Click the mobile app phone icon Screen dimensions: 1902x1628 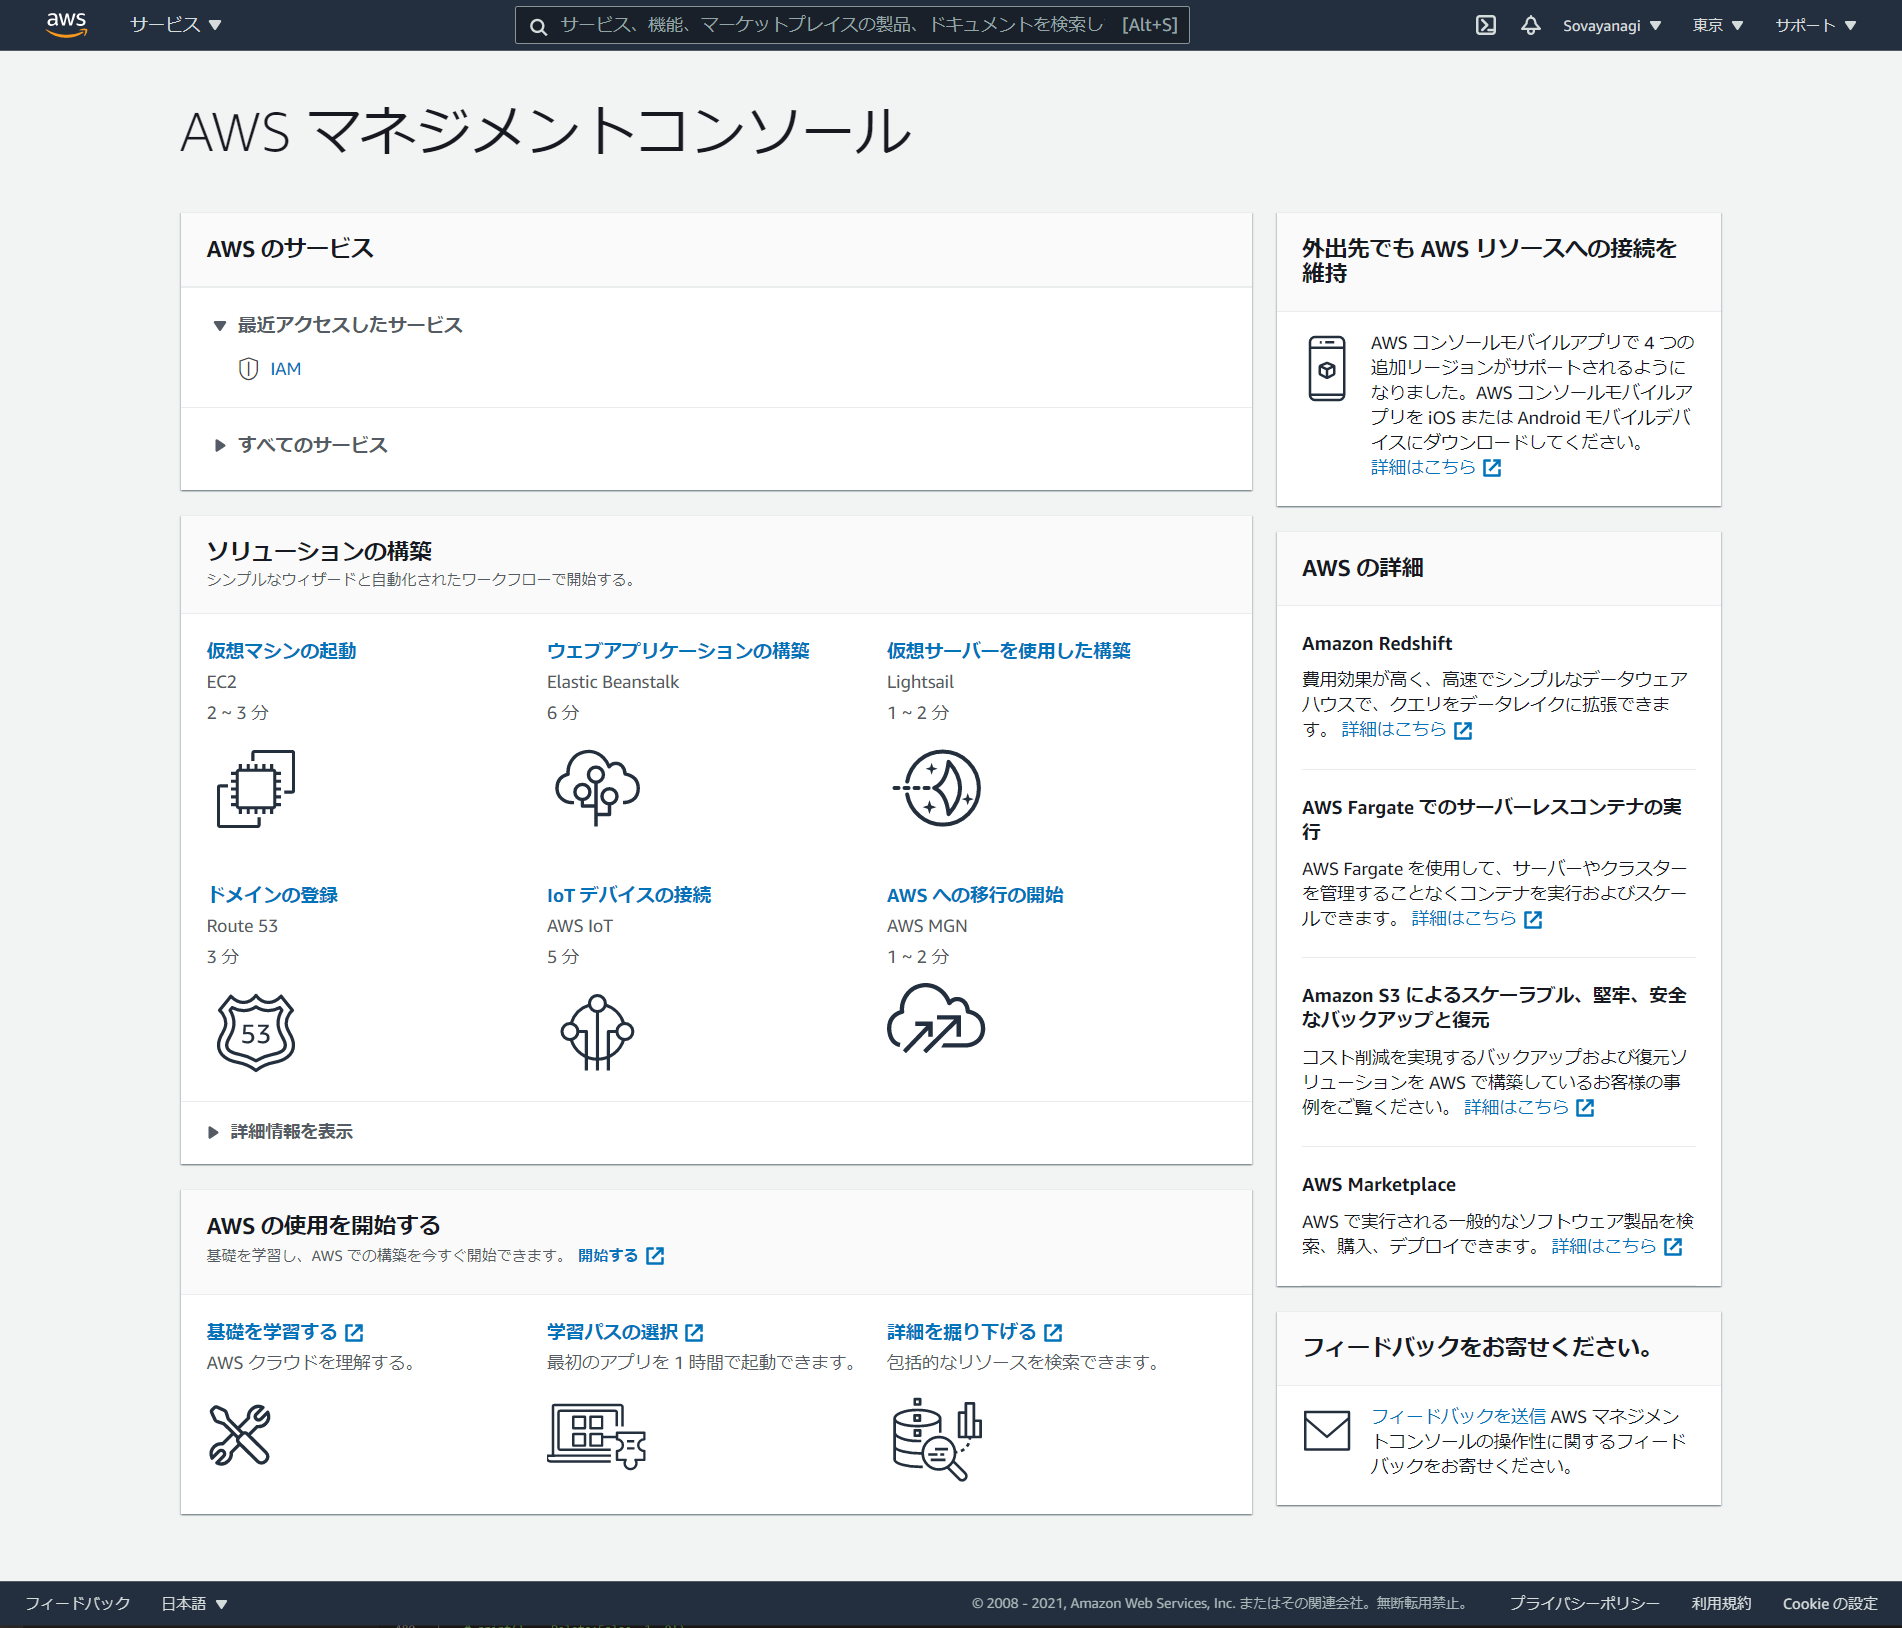click(1327, 372)
